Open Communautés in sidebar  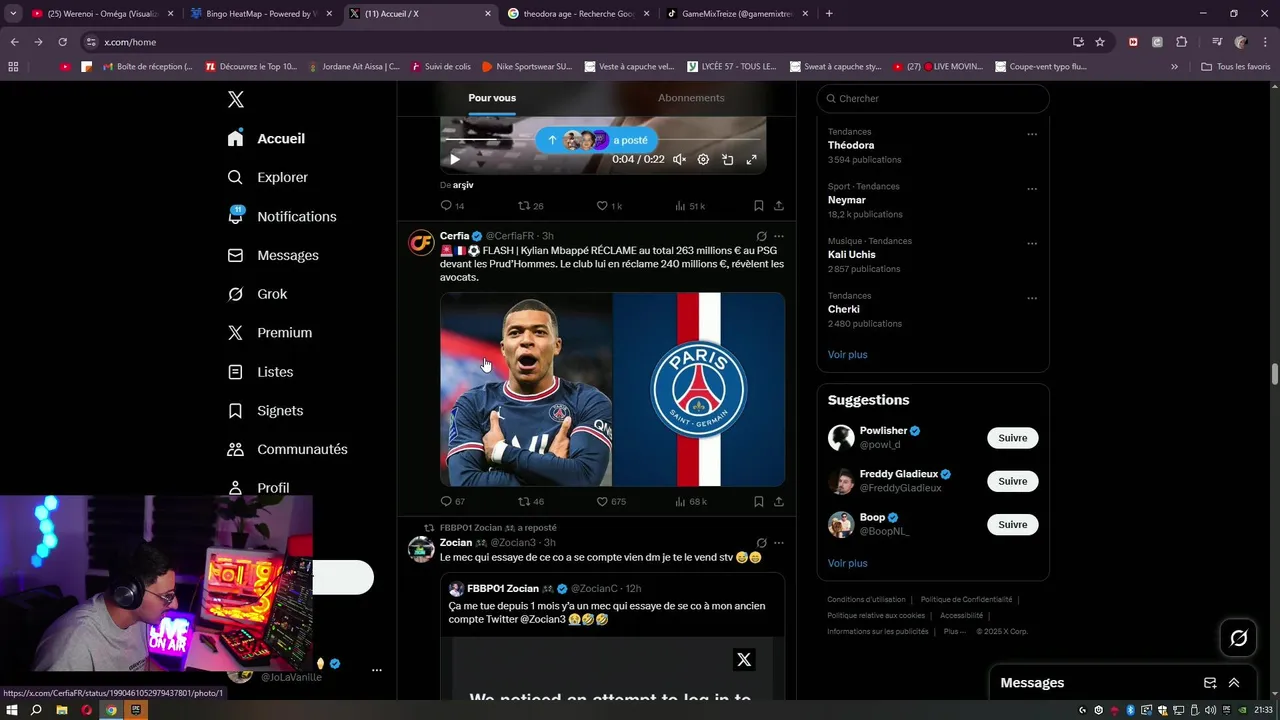pyautogui.click(x=287, y=449)
